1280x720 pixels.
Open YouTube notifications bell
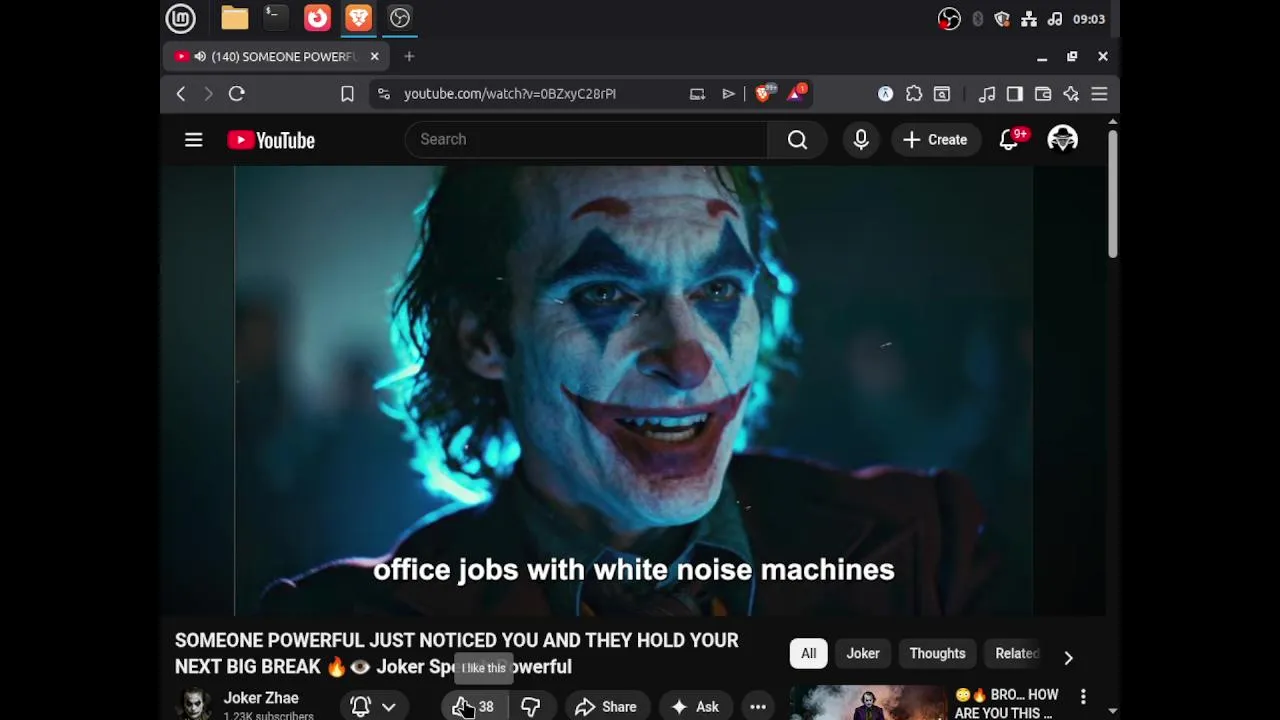point(1009,140)
